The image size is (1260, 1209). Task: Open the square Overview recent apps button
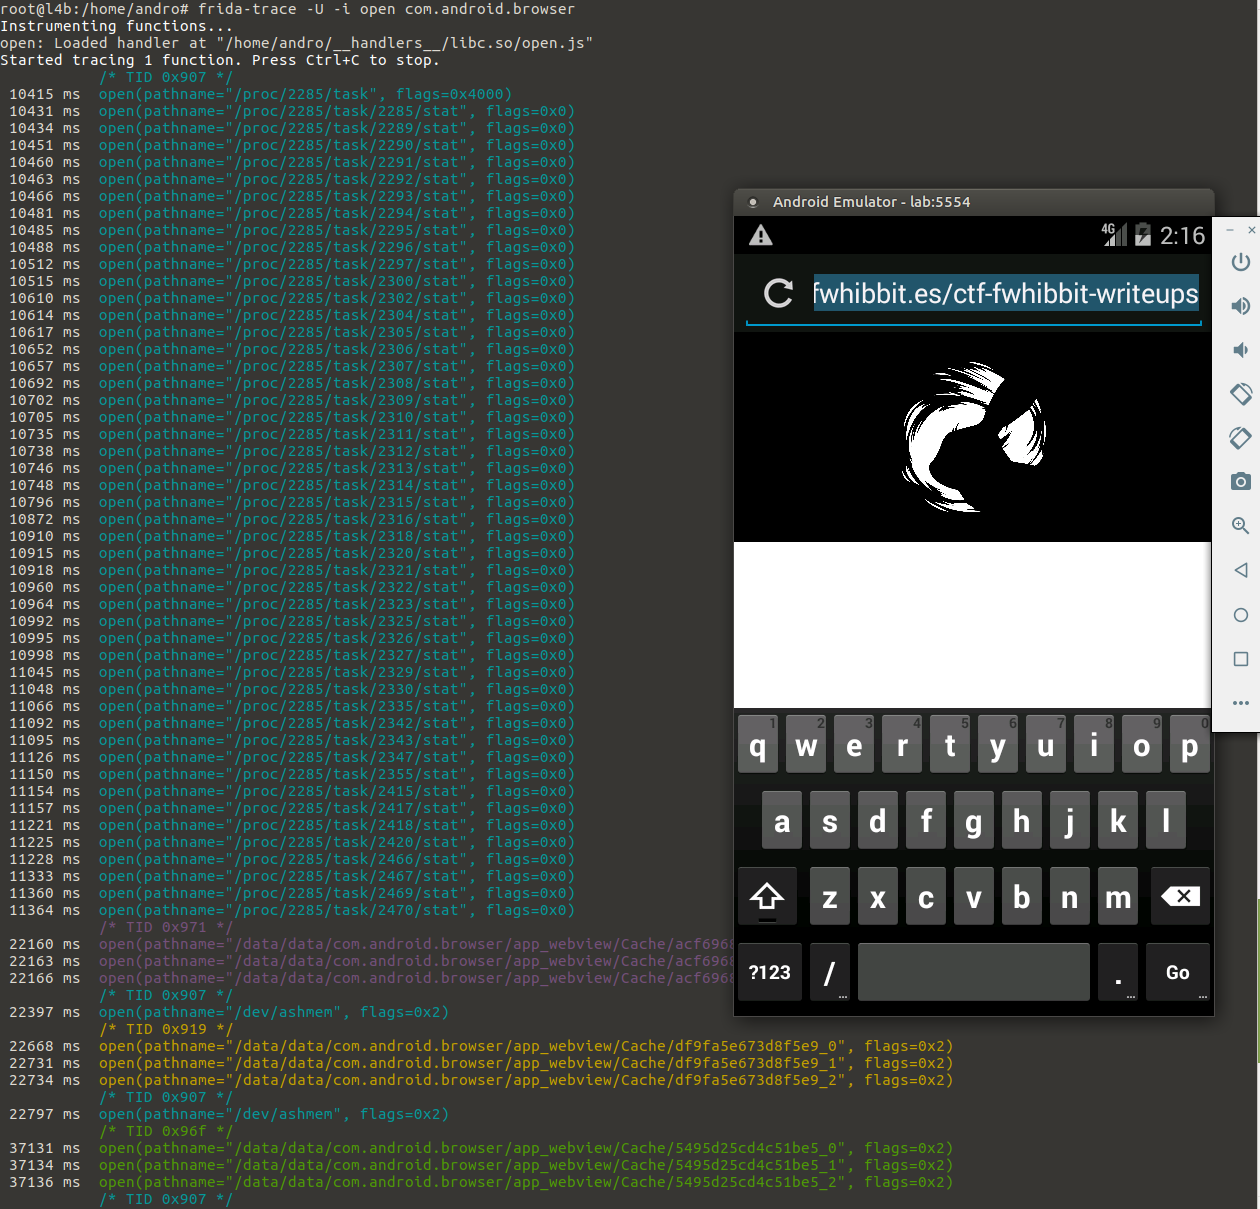pyautogui.click(x=1240, y=659)
